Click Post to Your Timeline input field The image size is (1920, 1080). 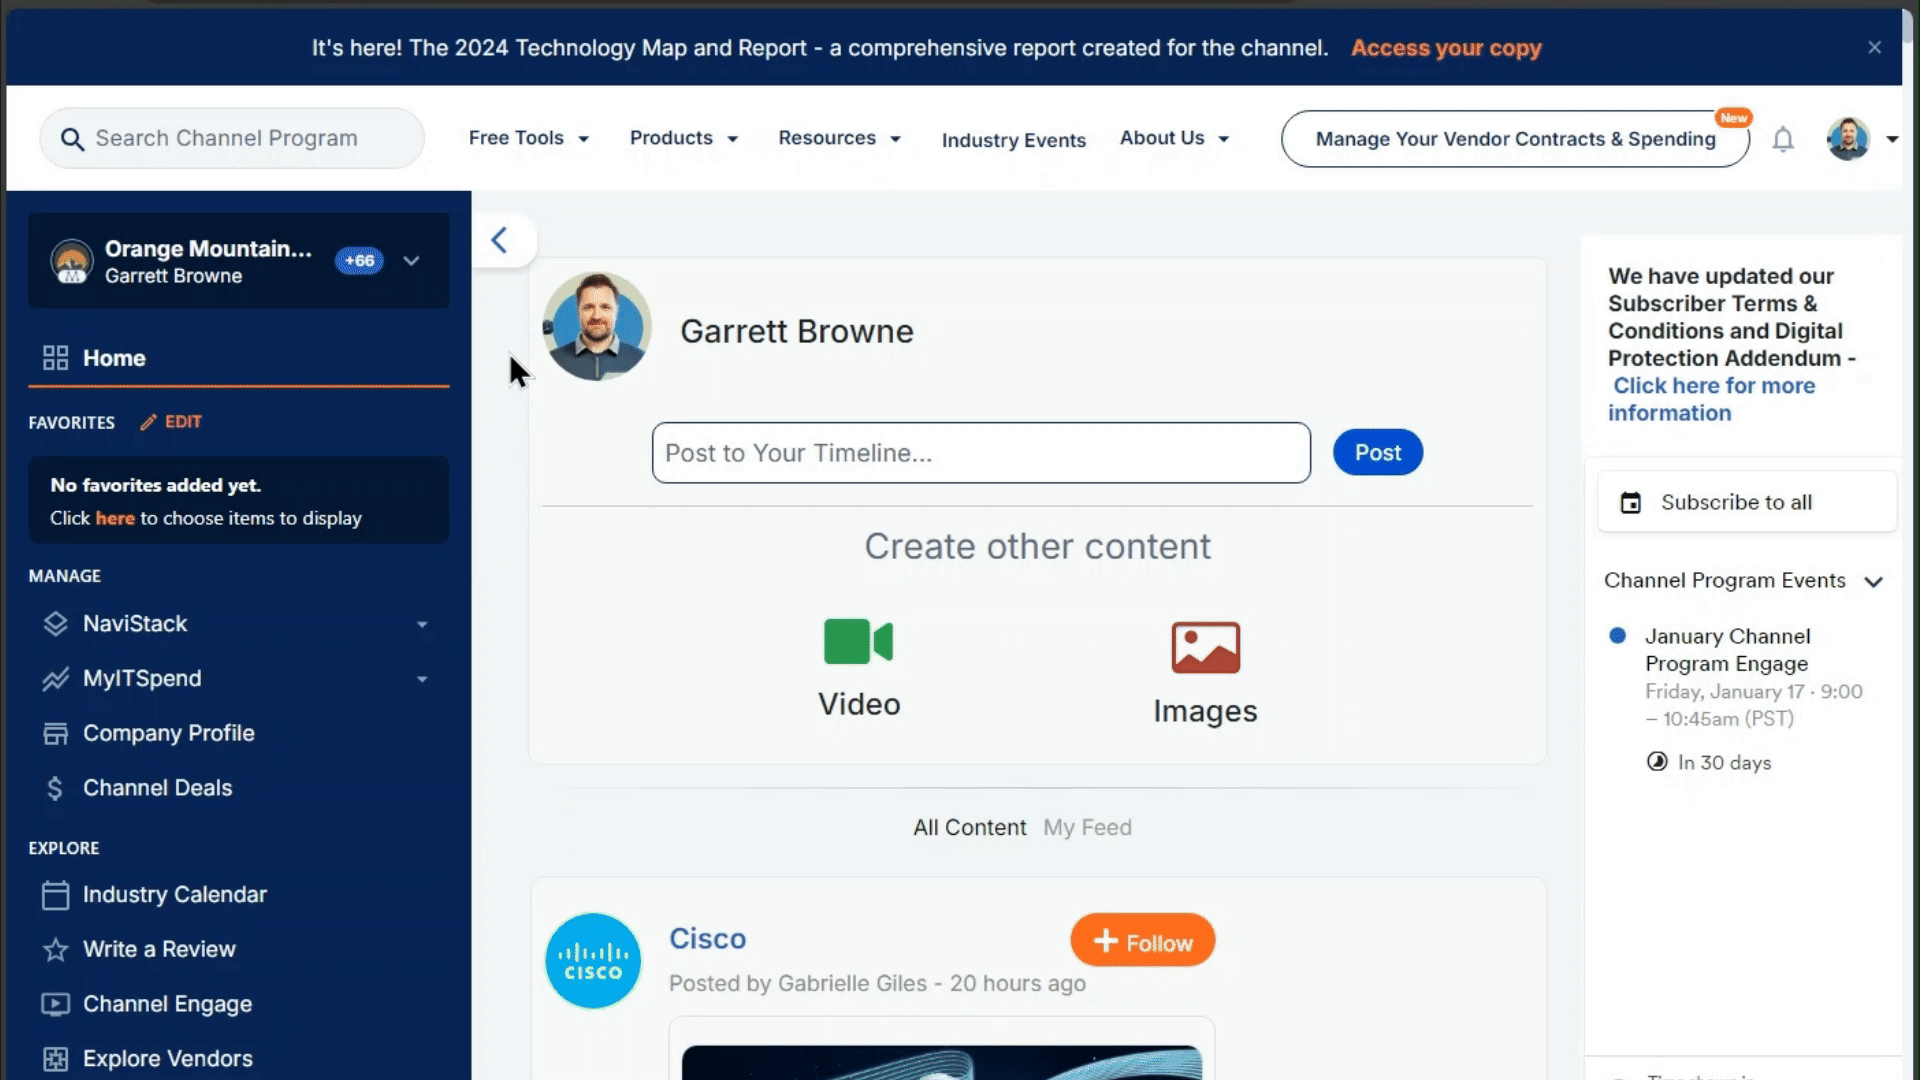(980, 452)
